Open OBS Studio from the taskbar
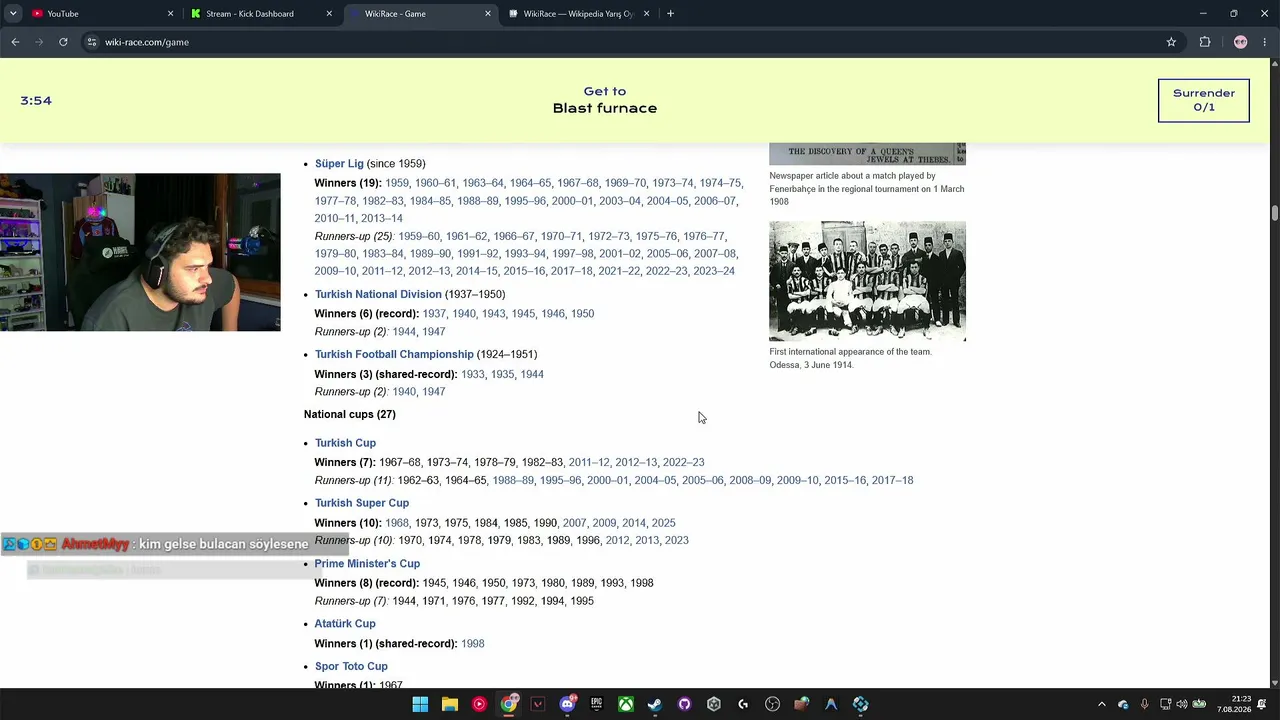 pyautogui.click(x=773, y=704)
